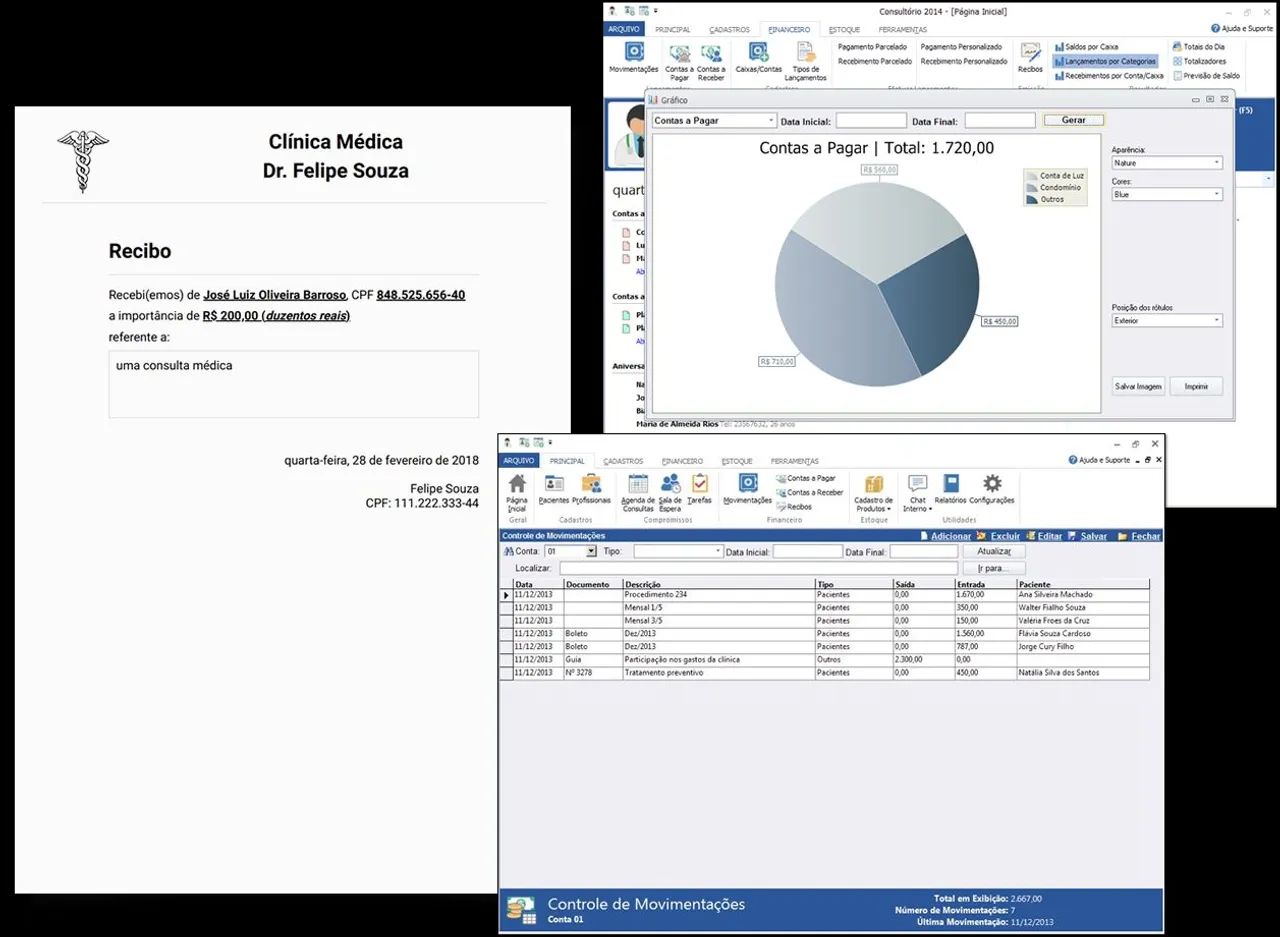Select Lançamentos por Categorias

[x=1105, y=61]
